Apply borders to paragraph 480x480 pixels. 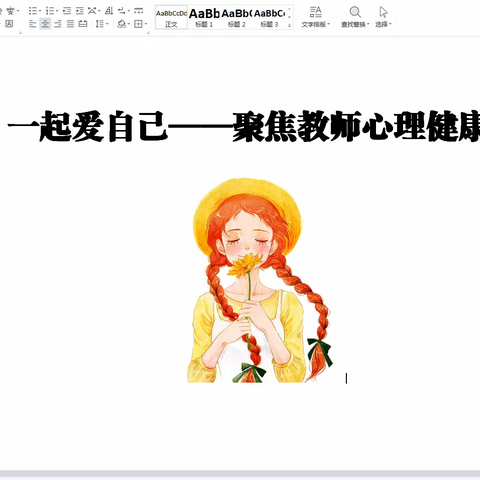coord(138,24)
